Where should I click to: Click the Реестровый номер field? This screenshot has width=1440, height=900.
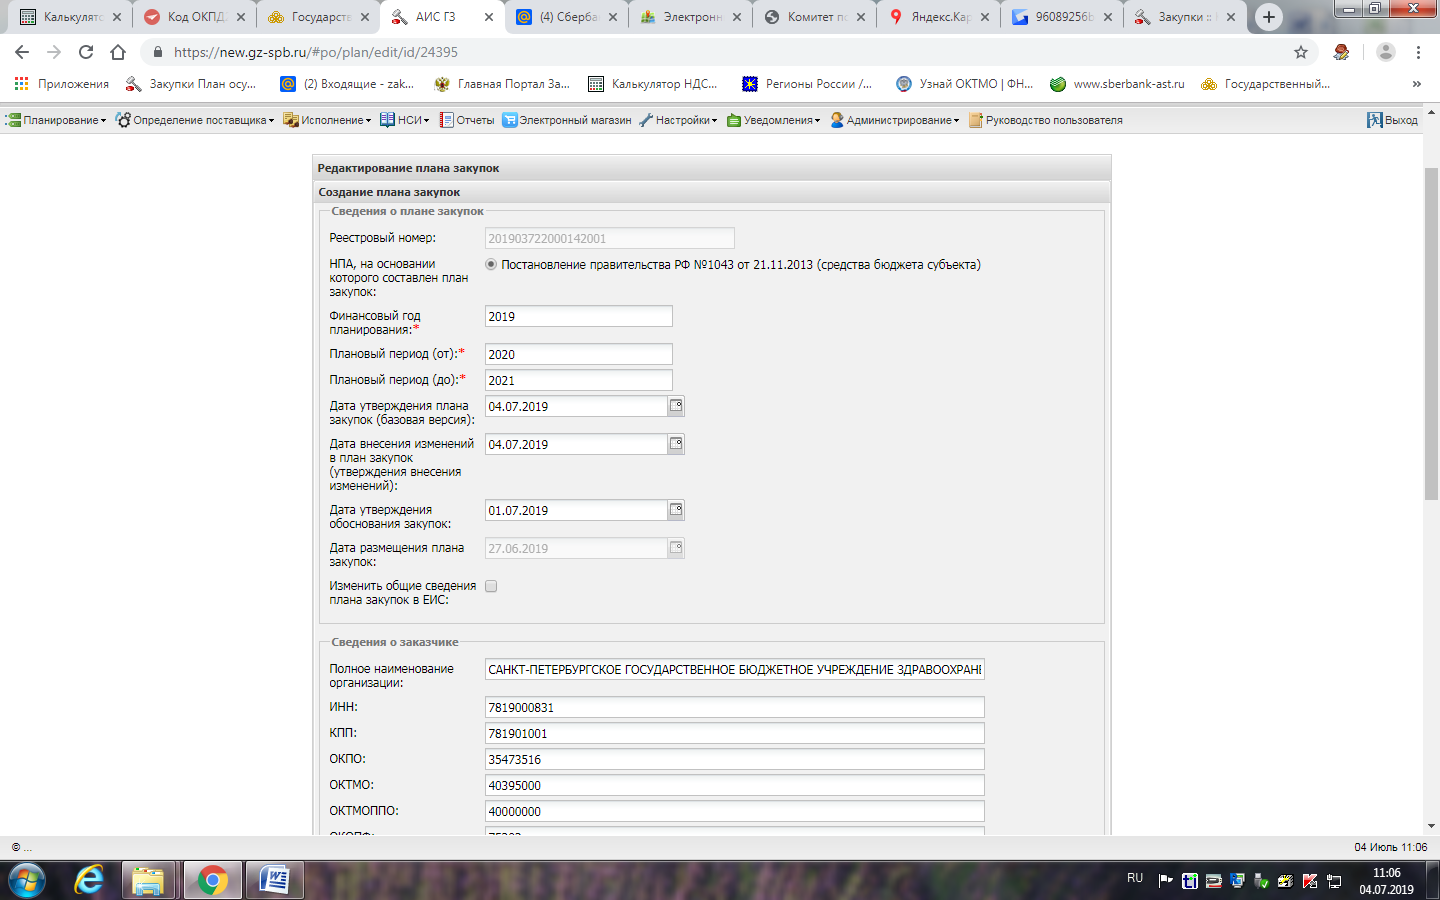click(610, 238)
